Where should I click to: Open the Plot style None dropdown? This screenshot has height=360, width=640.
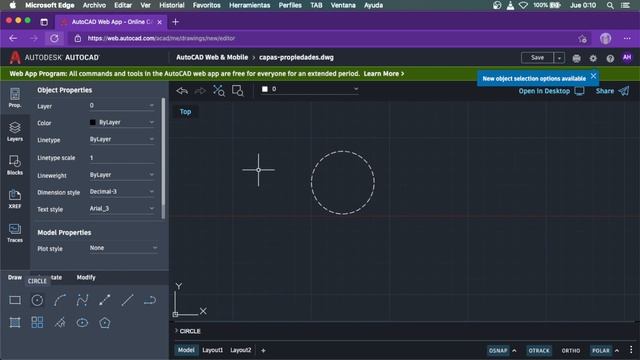123,248
